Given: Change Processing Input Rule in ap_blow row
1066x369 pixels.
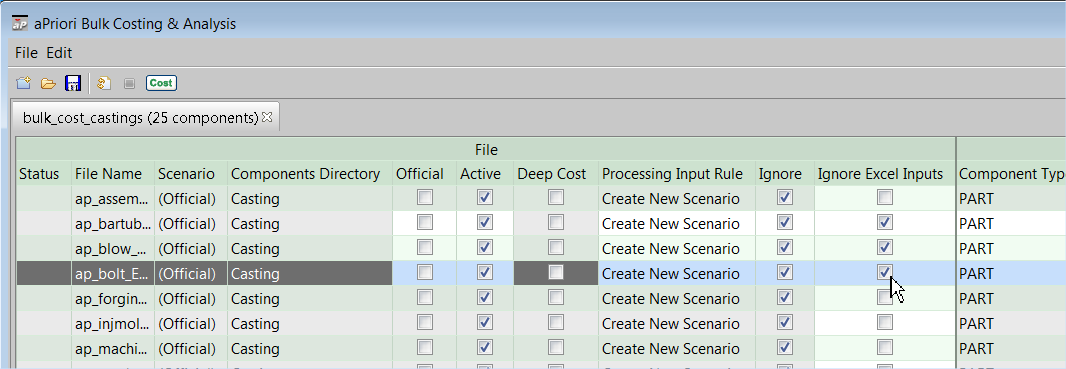Looking at the screenshot, I should (x=676, y=249).
